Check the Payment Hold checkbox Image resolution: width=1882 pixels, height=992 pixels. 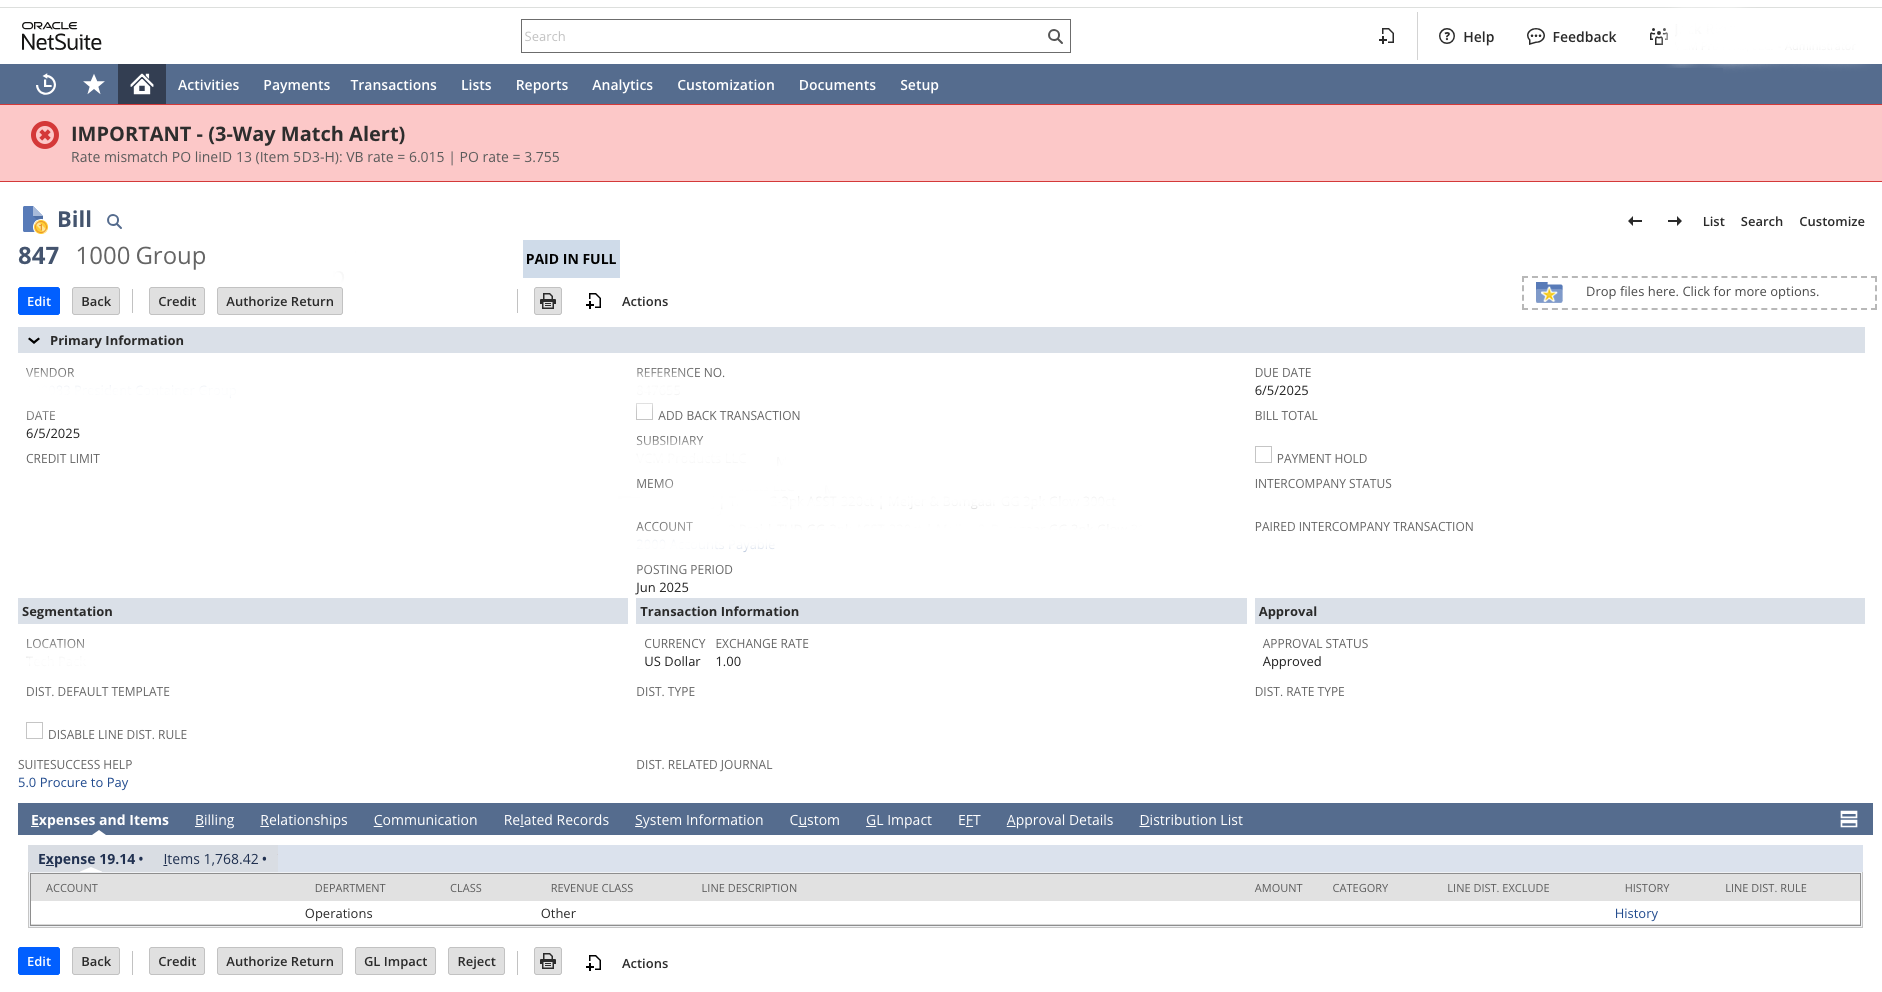(1264, 455)
